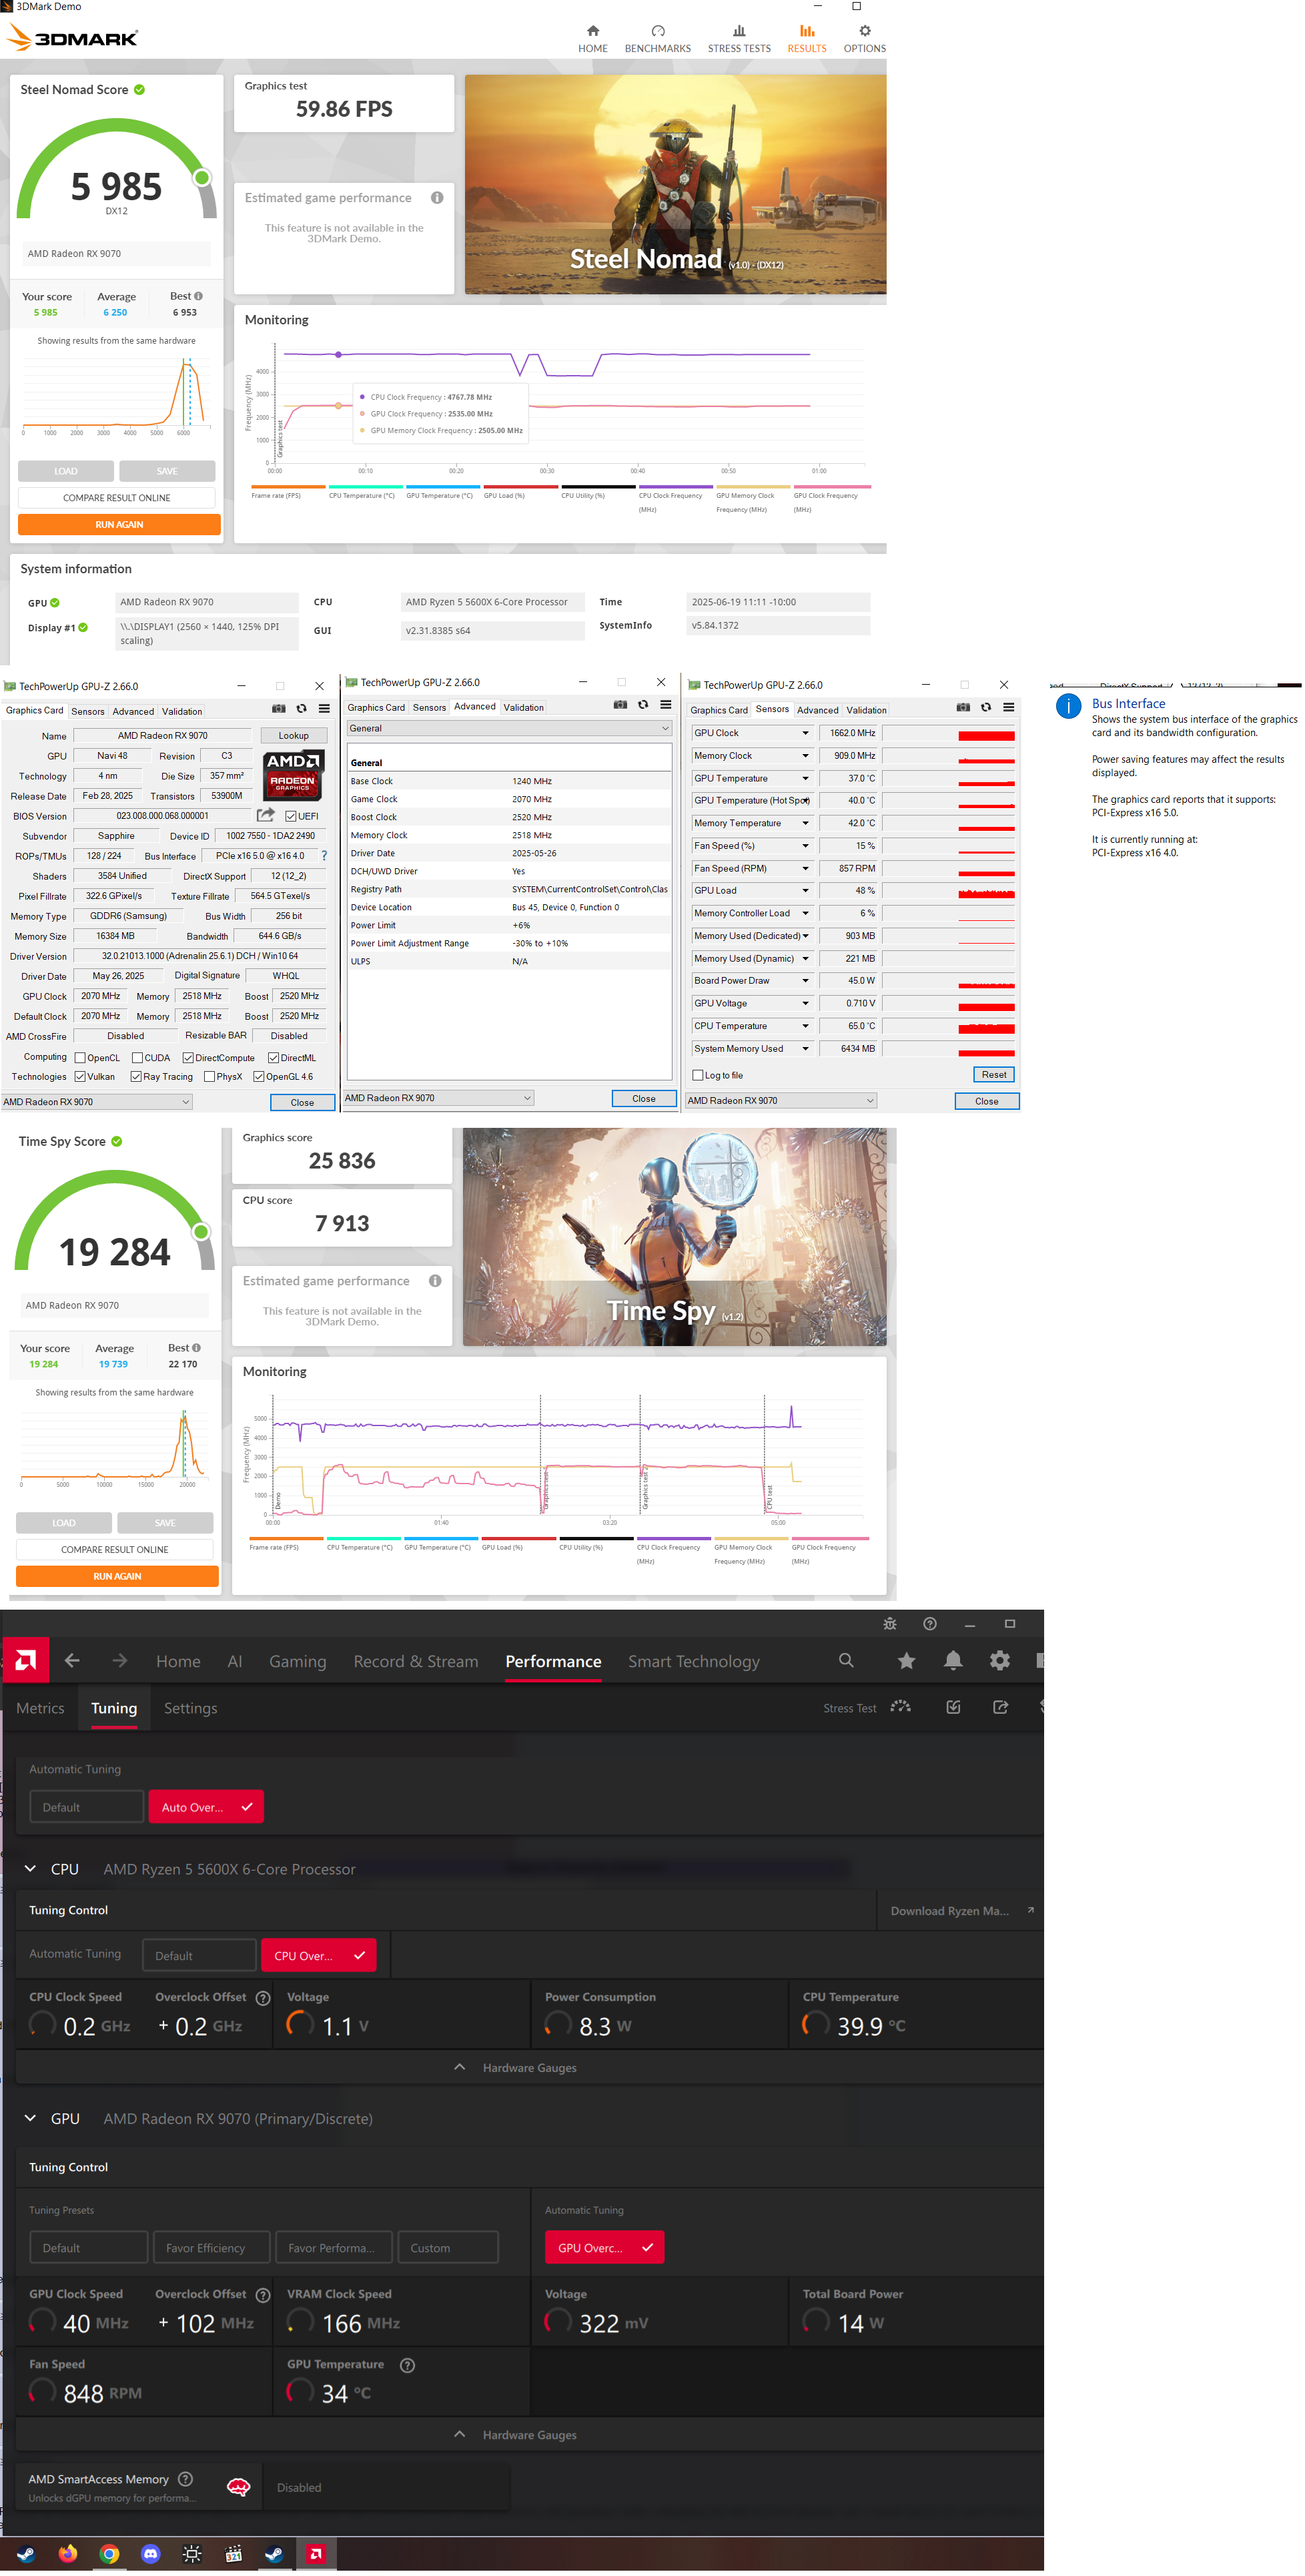This screenshot has height=2576, width=1305.
Task: Collapse the CPU section chevron in Adrenalin
Action: [30, 1869]
